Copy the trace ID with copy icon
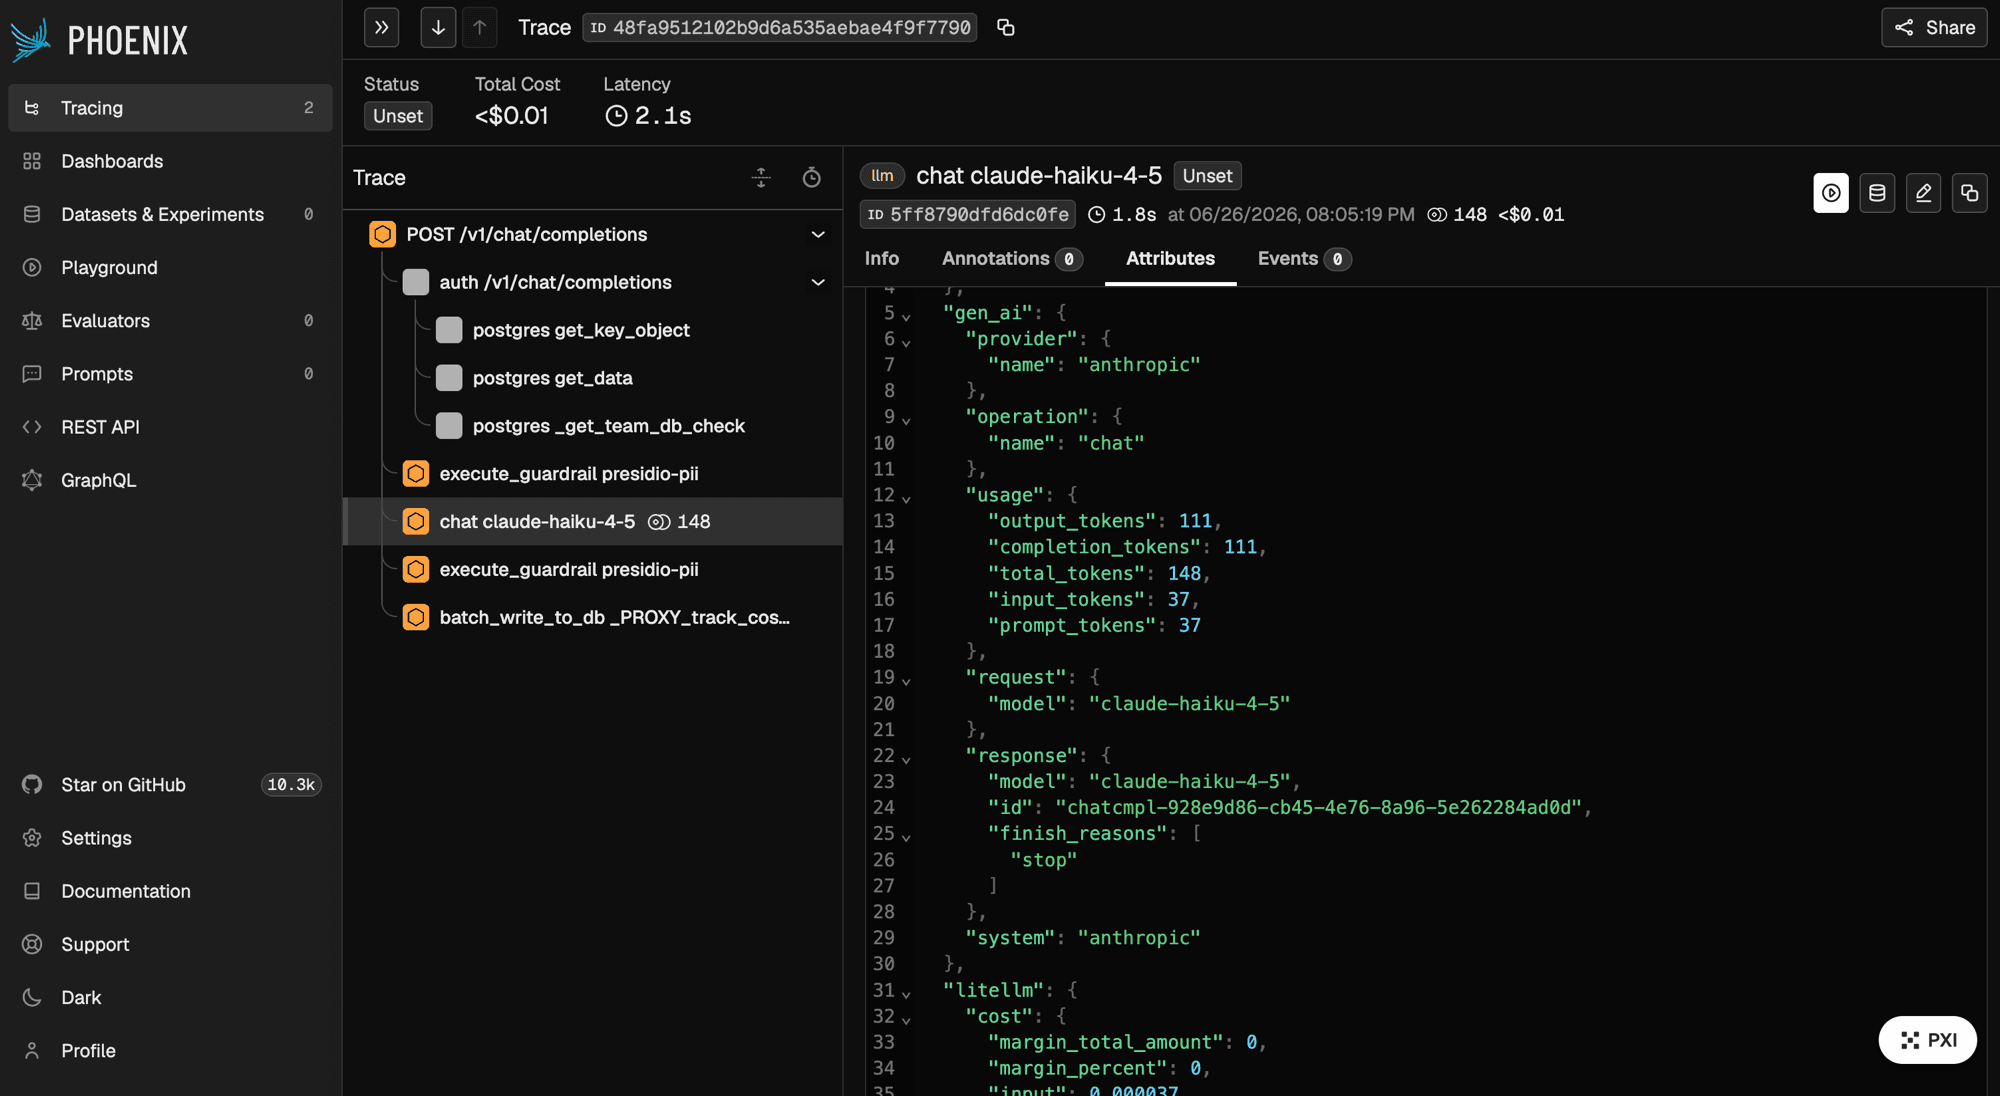2000x1096 pixels. [1006, 28]
